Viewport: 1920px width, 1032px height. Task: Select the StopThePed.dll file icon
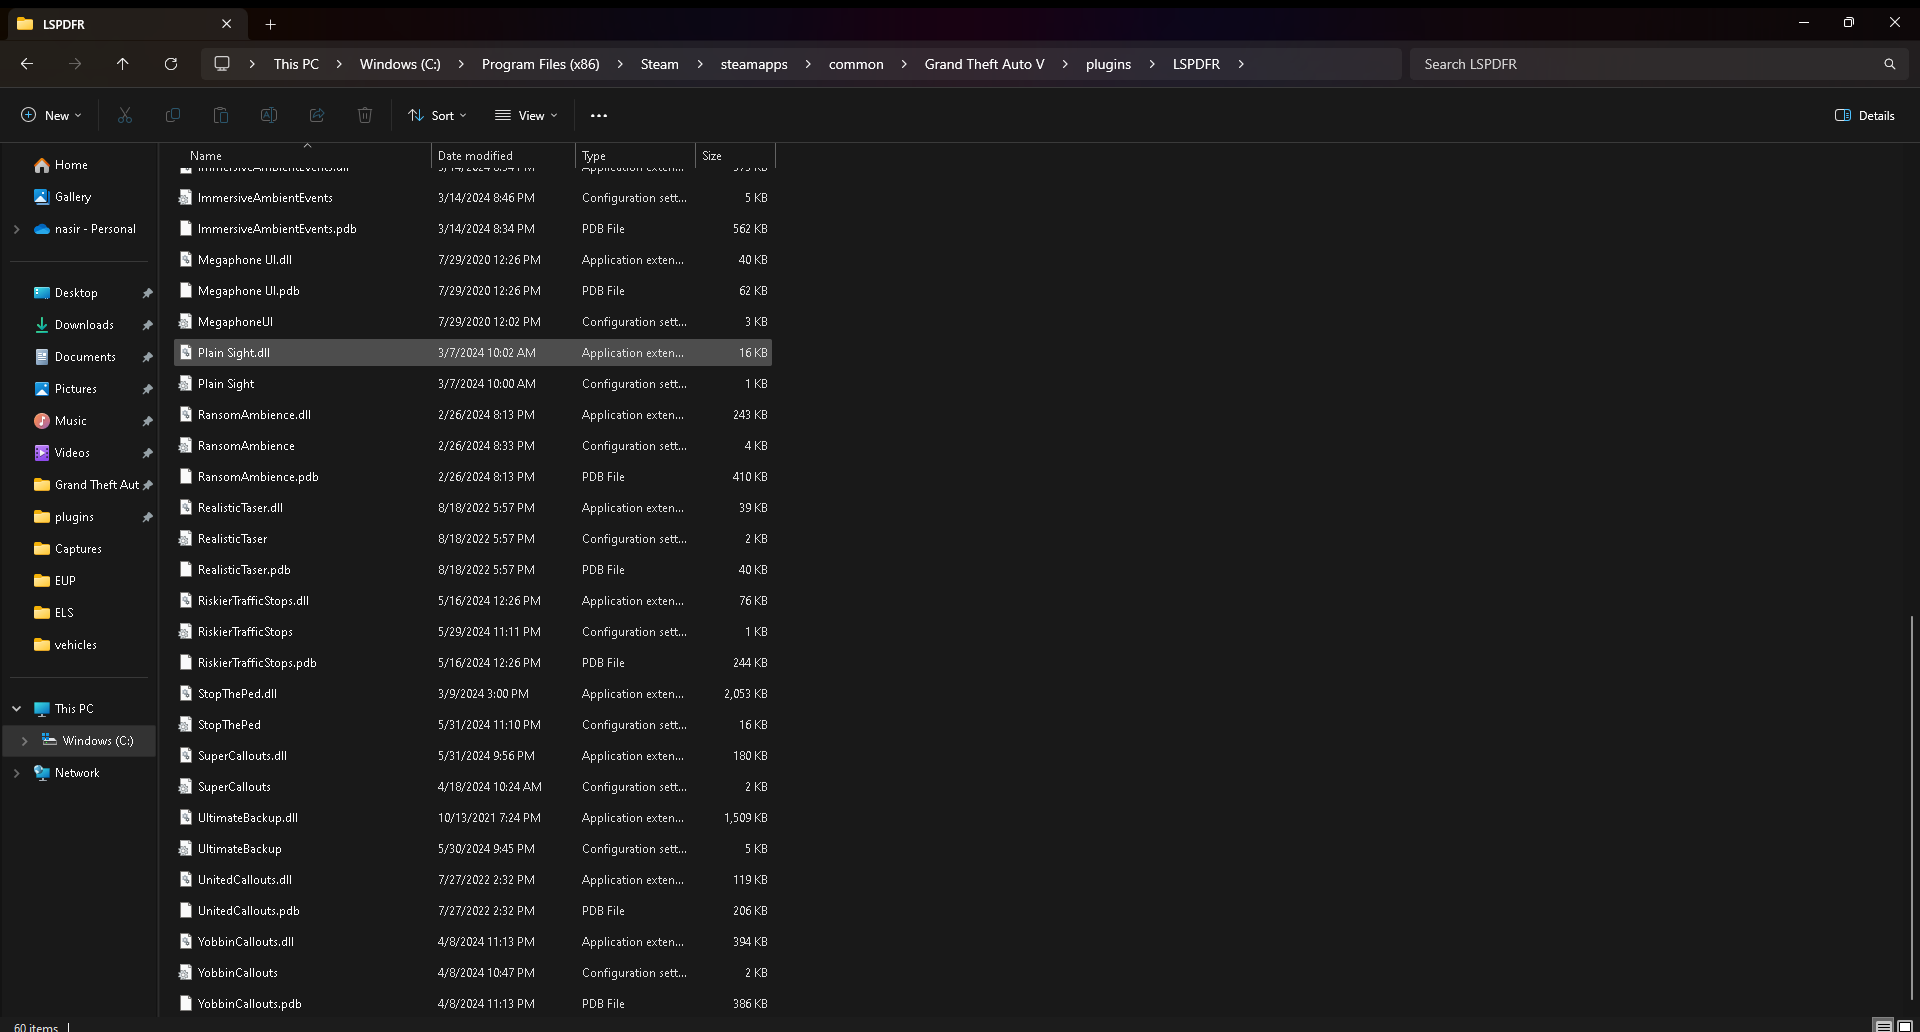coord(186,694)
